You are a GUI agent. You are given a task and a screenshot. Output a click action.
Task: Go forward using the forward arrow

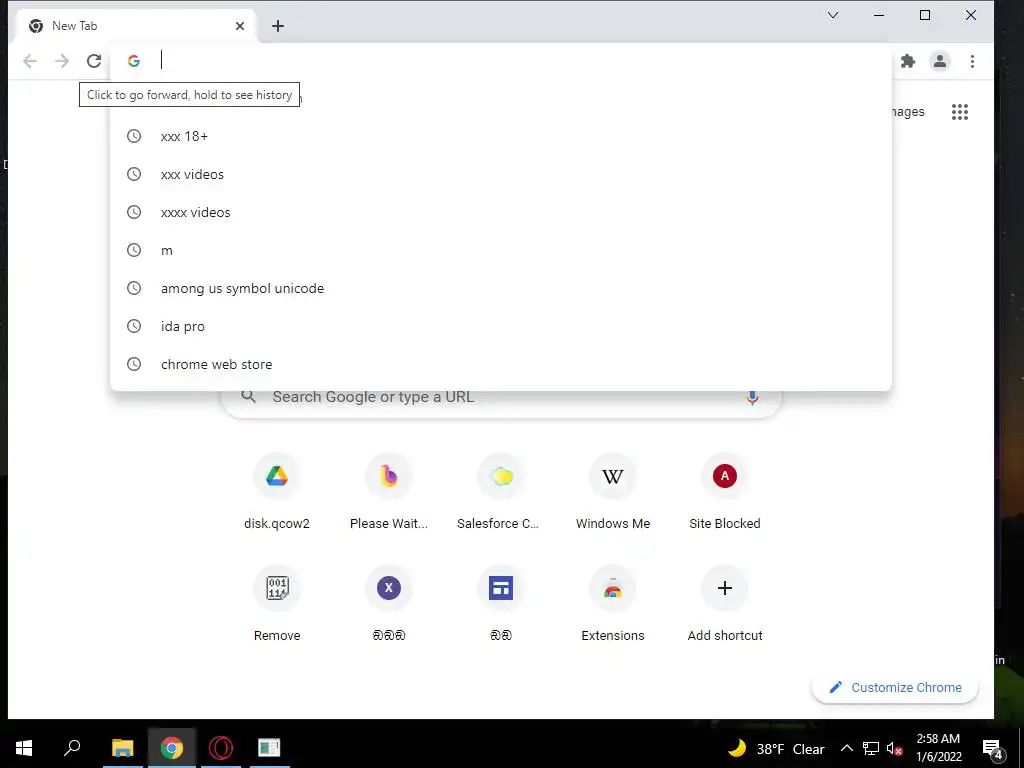(x=62, y=61)
